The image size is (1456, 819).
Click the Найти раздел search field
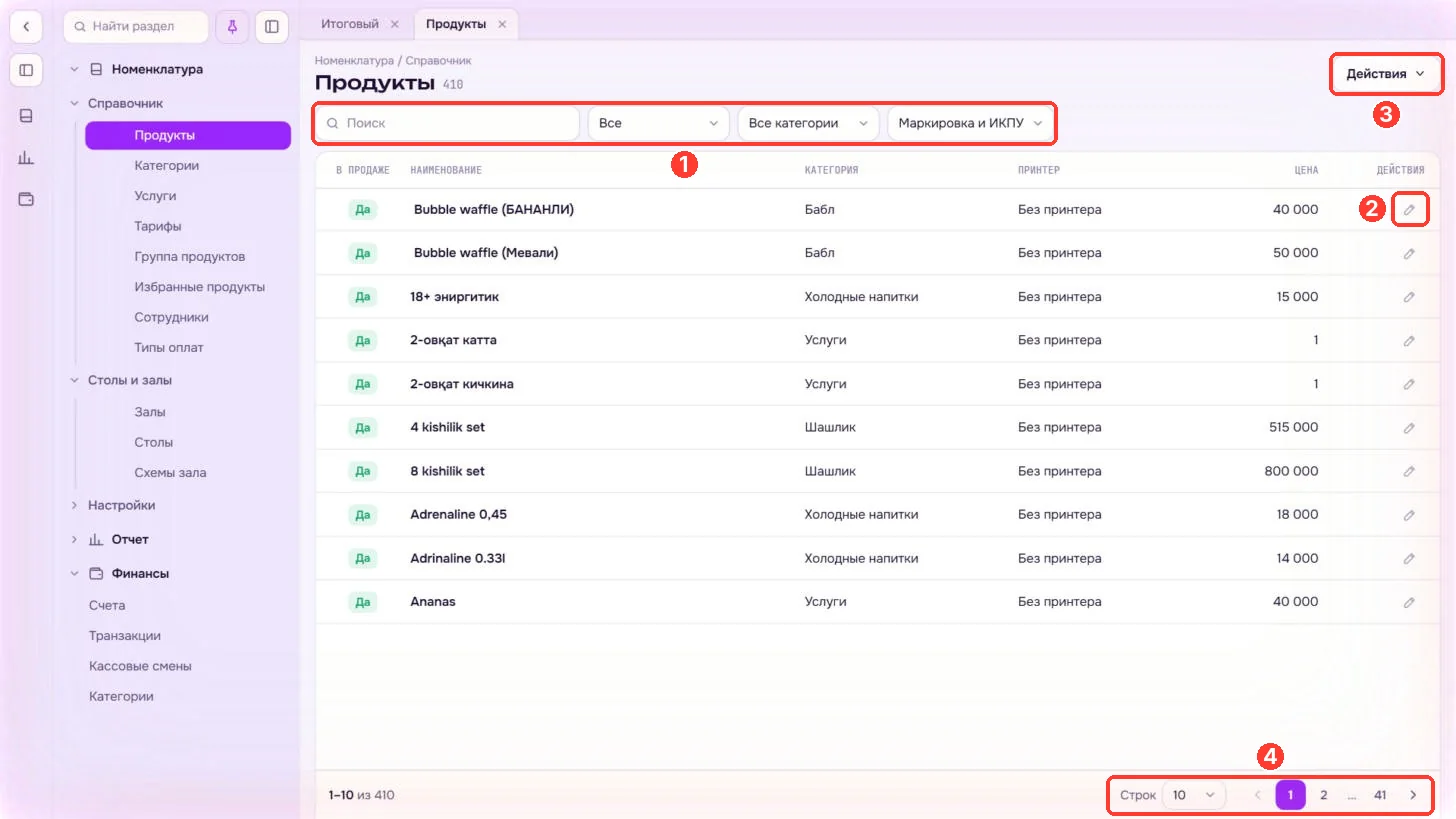coord(136,27)
